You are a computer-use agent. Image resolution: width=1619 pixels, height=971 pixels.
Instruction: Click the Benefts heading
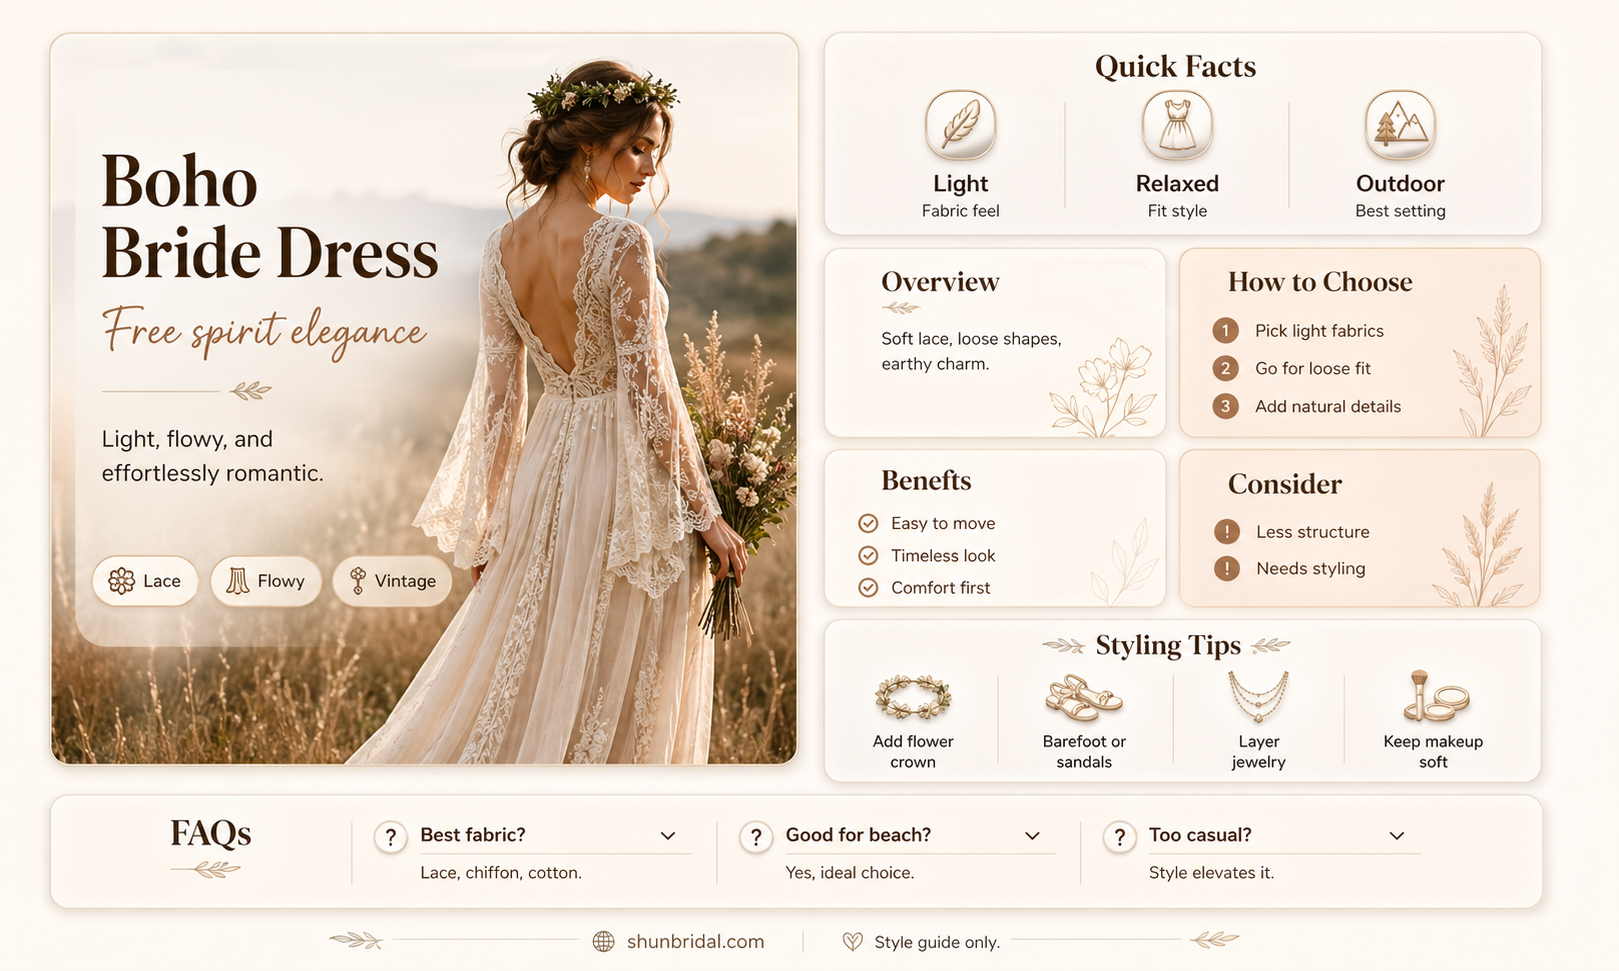pos(926,481)
